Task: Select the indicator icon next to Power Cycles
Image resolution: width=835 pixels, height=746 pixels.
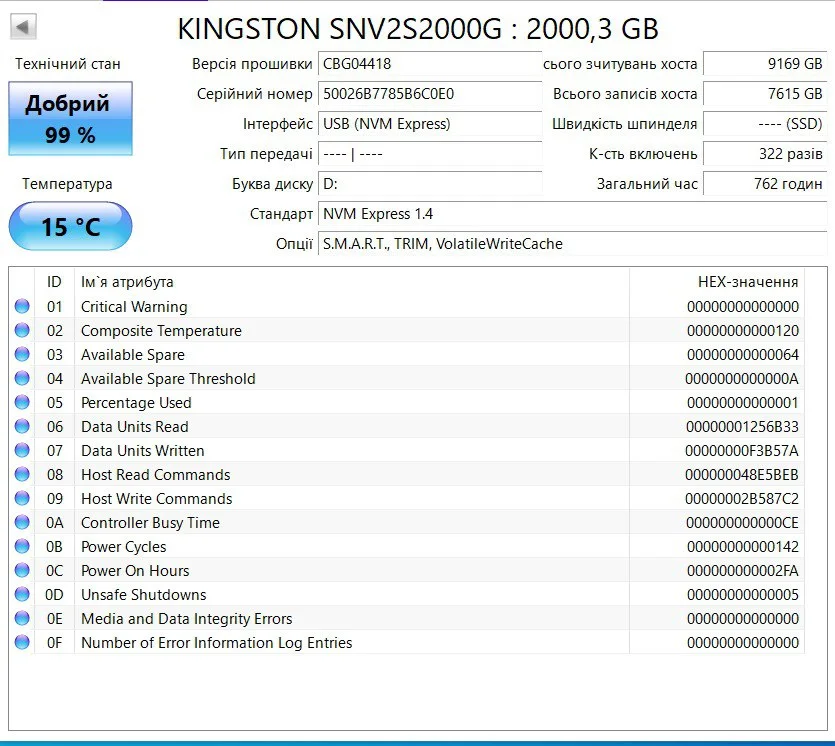Action: pos(22,546)
